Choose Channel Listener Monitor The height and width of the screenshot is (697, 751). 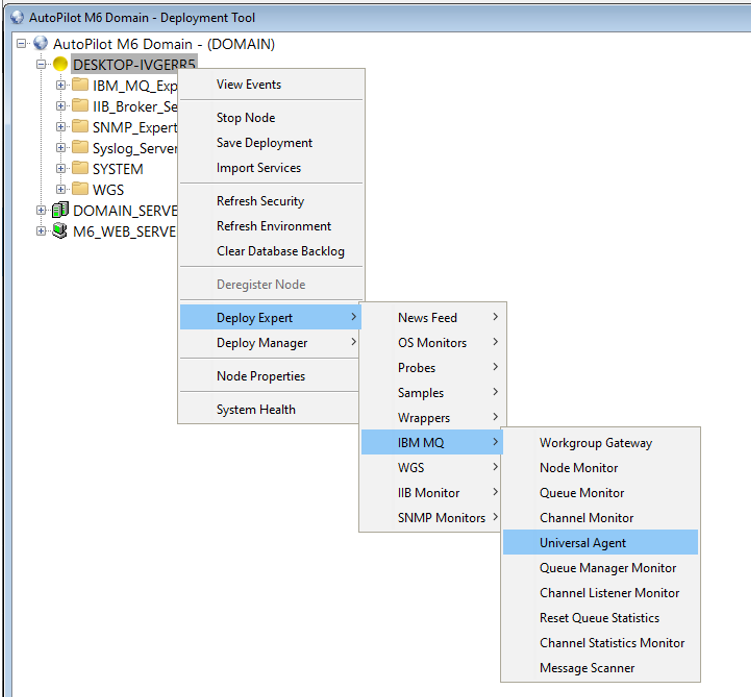click(x=601, y=593)
